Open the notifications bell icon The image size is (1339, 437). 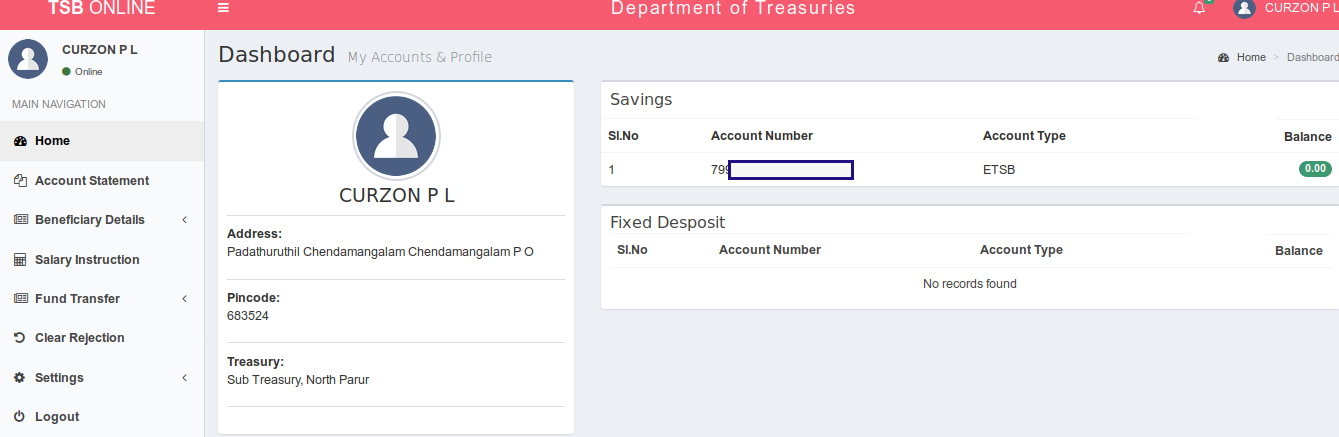[x=1199, y=8]
